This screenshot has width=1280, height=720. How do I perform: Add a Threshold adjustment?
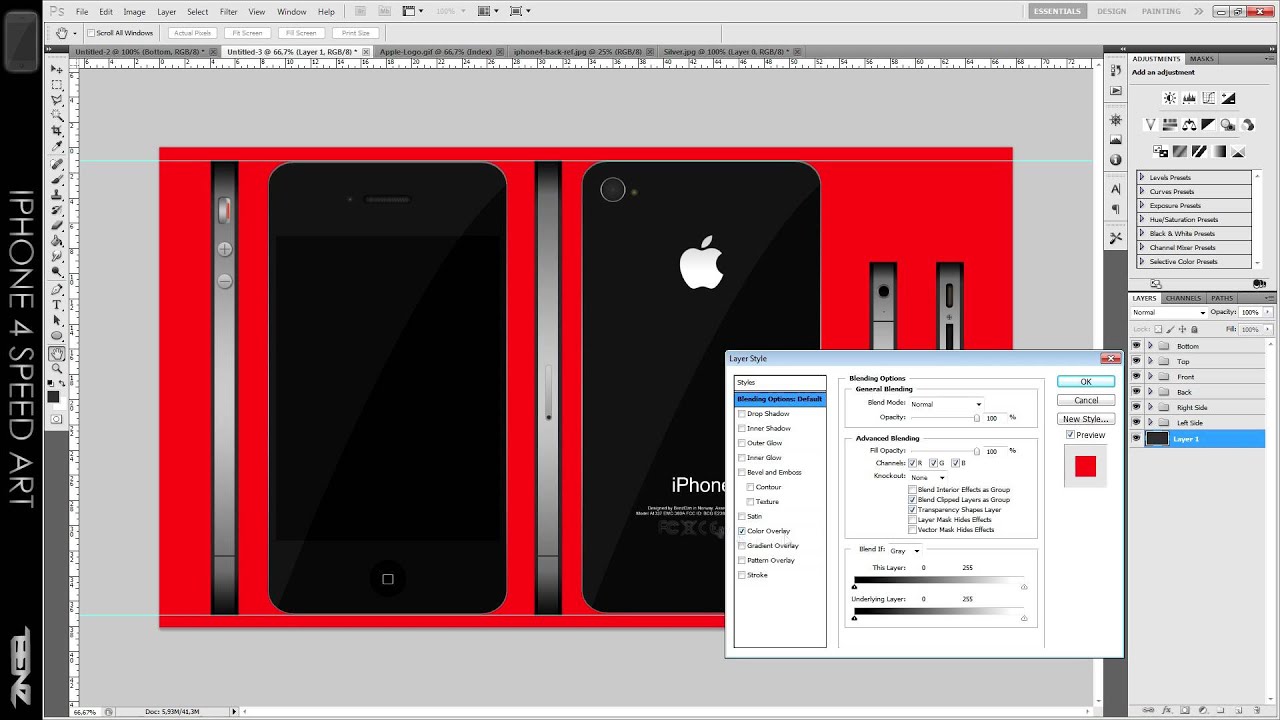(1199, 152)
